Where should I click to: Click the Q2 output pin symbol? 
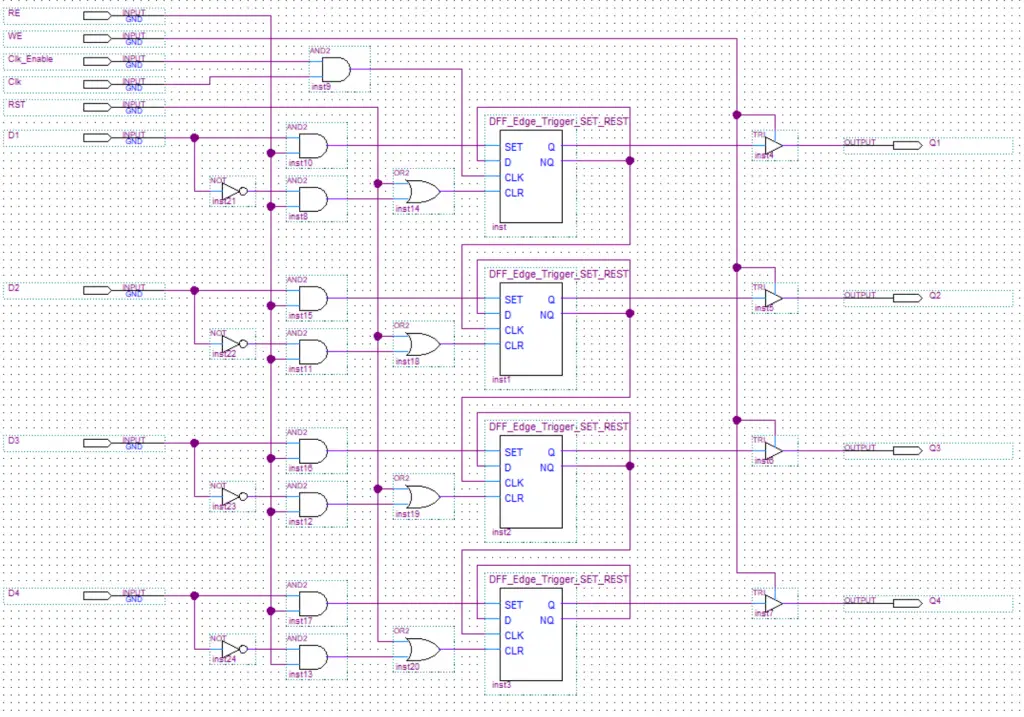pos(908,298)
